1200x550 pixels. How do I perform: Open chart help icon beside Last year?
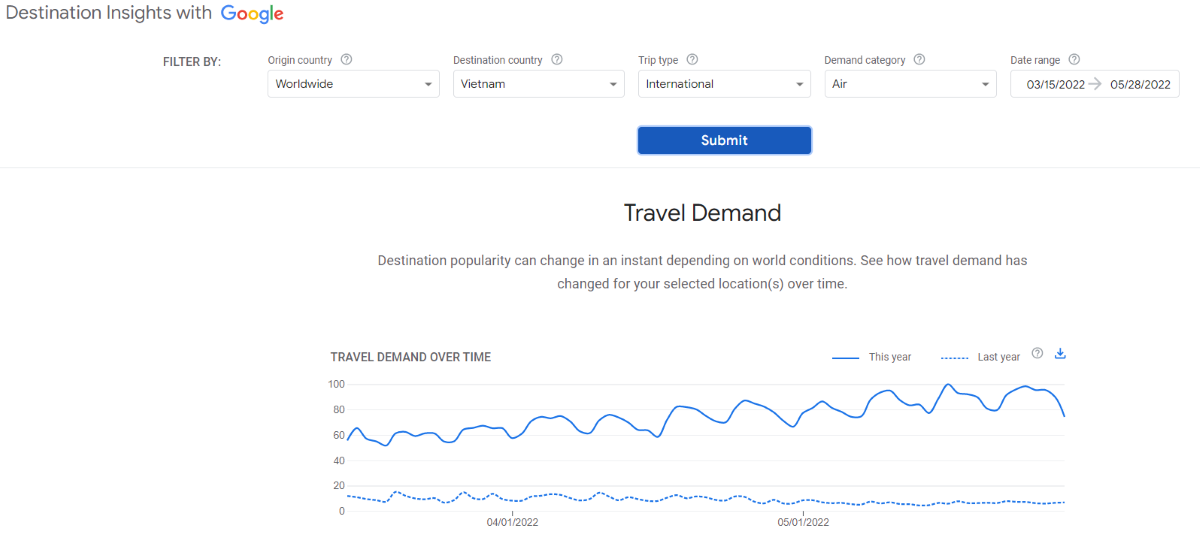(x=1037, y=354)
